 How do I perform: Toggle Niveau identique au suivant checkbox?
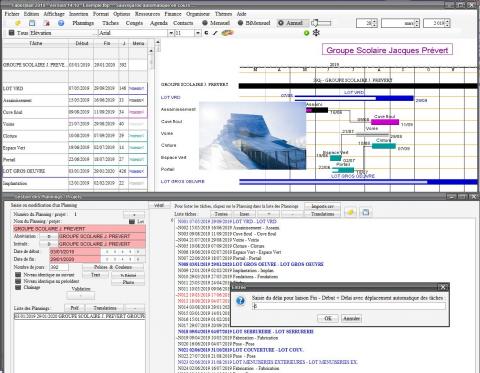click(x=18, y=275)
